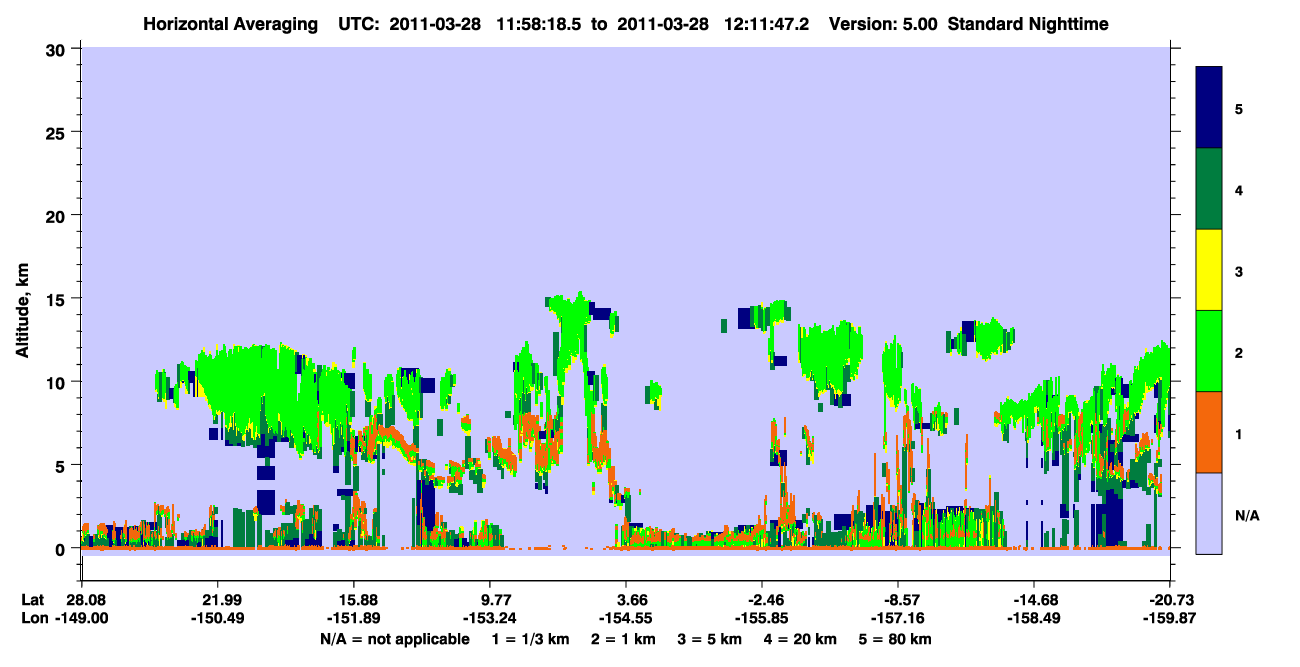Click the longitude value -151.89
This screenshot has width=1300, height=667.
[x=353, y=618]
